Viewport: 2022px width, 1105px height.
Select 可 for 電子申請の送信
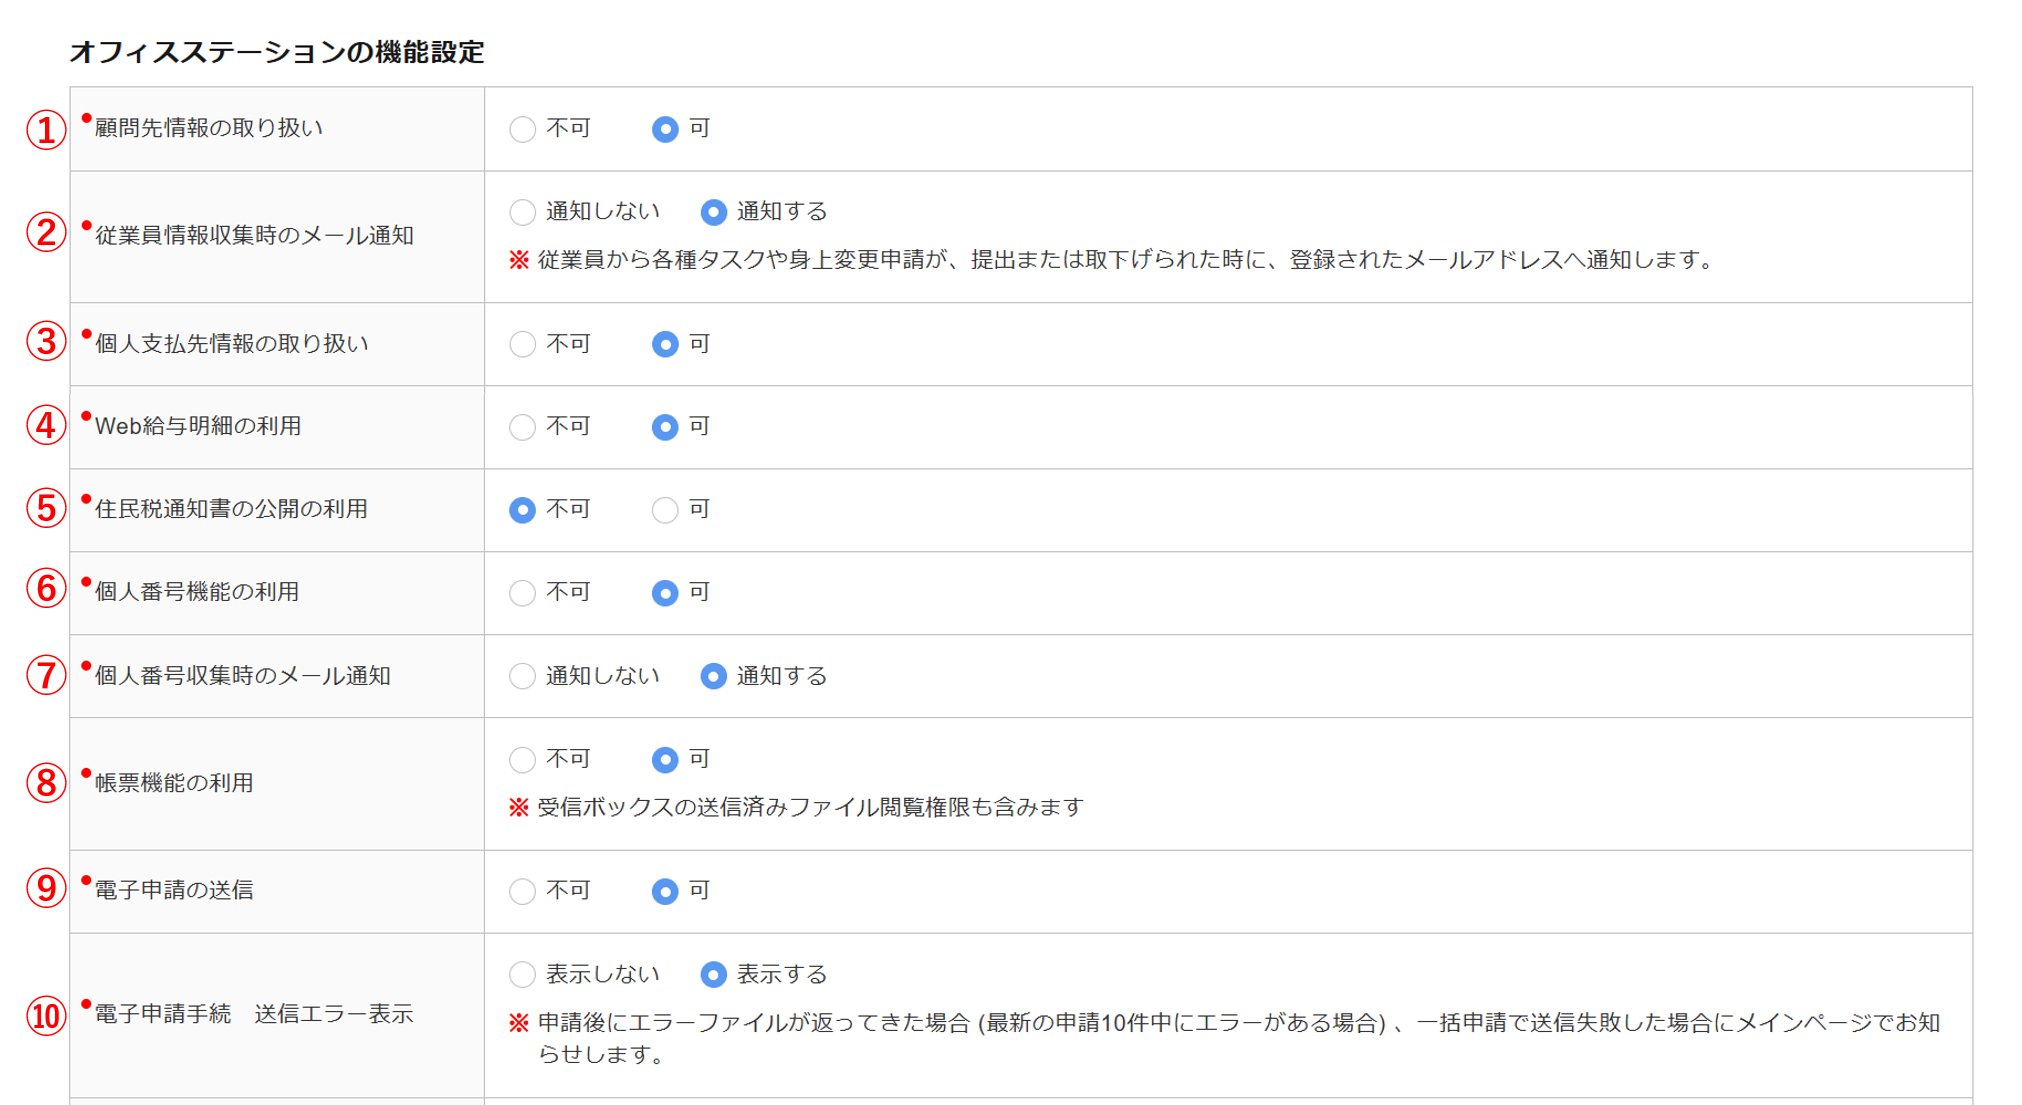coord(665,891)
